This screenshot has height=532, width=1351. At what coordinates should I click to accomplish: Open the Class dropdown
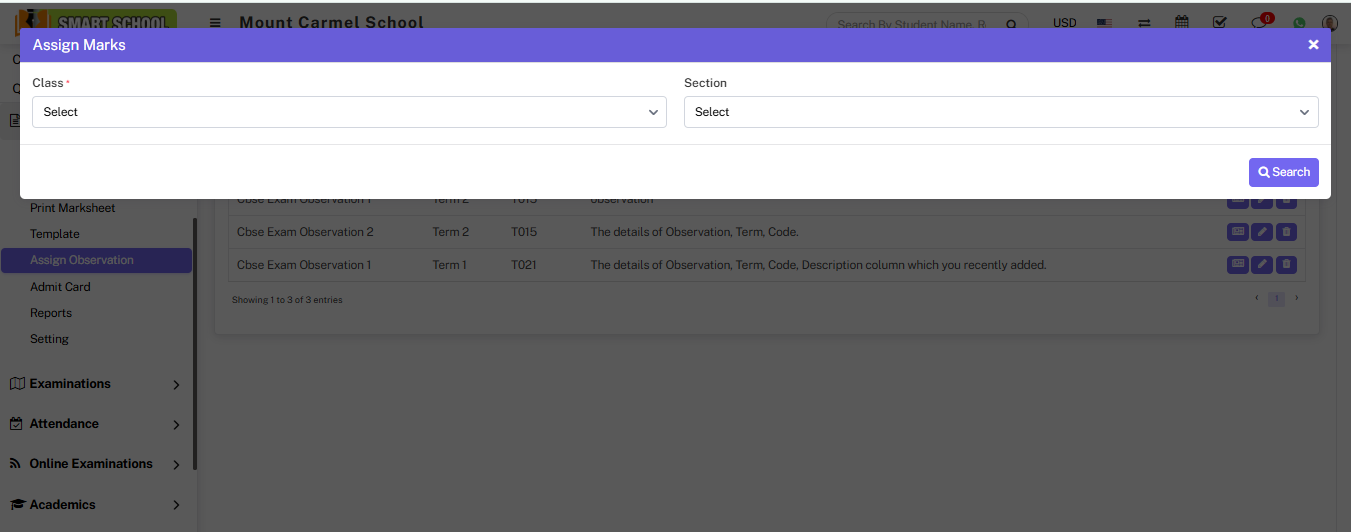tap(349, 112)
